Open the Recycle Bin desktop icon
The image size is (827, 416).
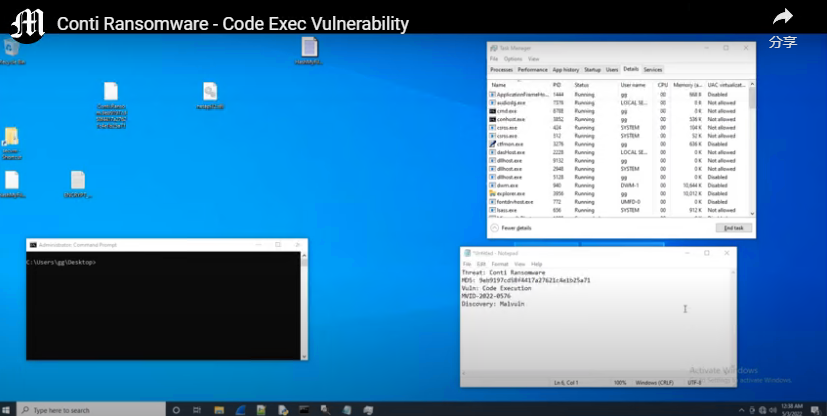(x=12, y=51)
